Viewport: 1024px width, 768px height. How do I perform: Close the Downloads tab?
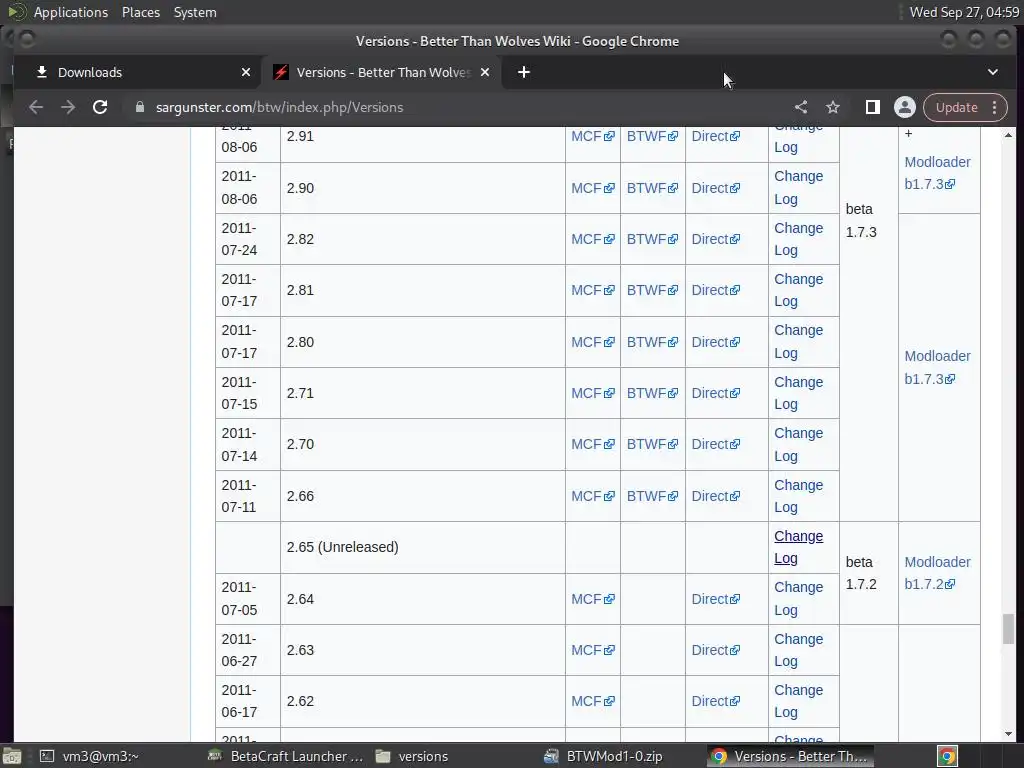tap(246, 72)
